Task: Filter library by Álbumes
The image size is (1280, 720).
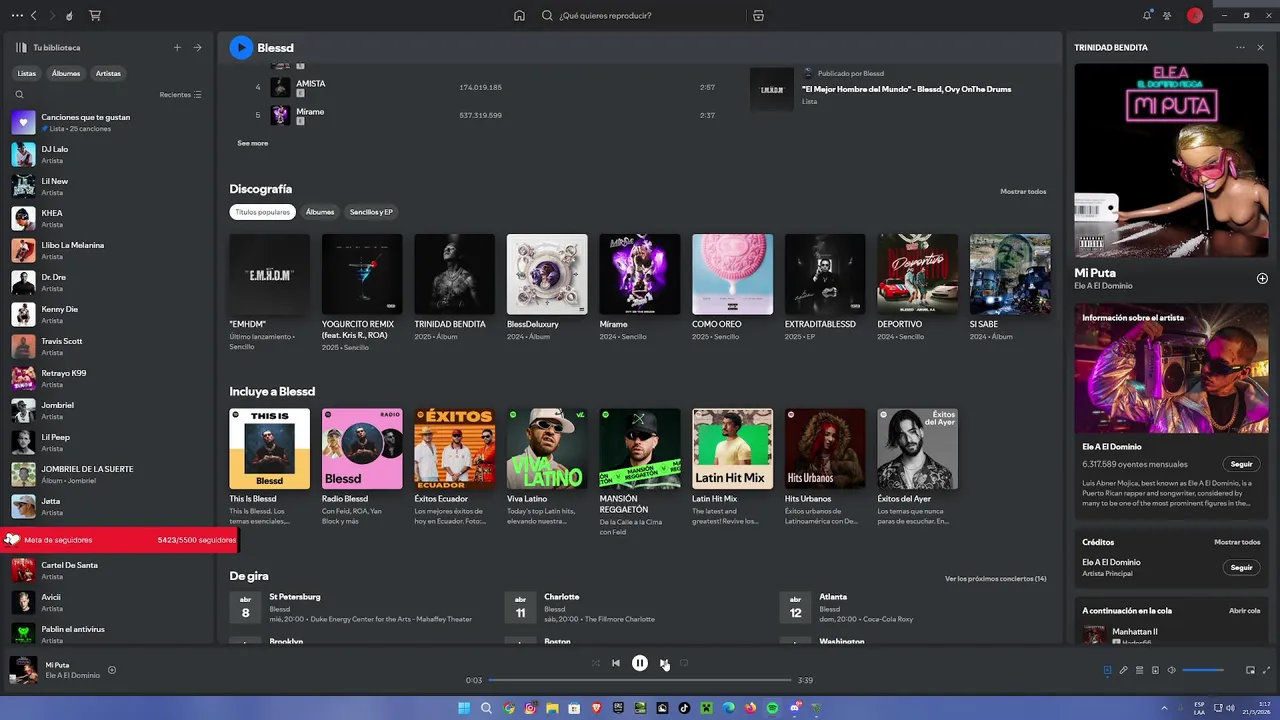Action: pos(66,73)
